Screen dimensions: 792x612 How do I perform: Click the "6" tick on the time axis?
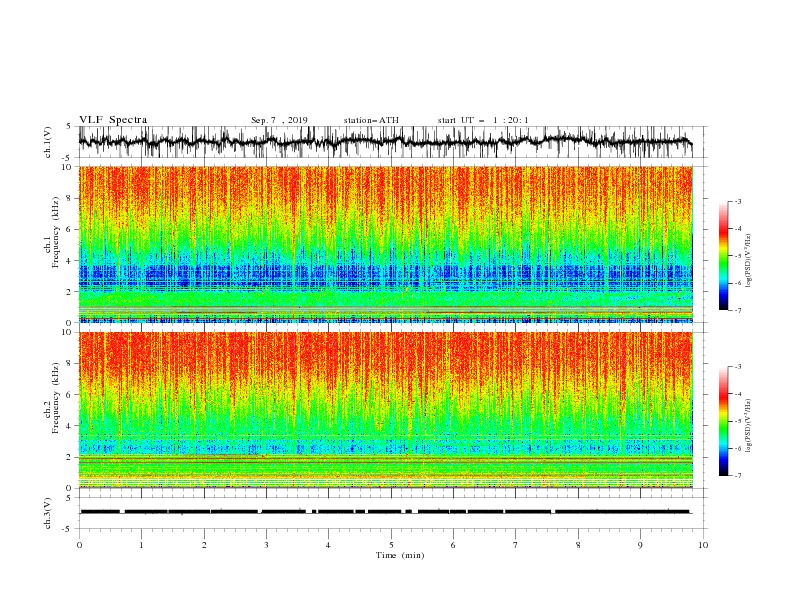(453, 545)
